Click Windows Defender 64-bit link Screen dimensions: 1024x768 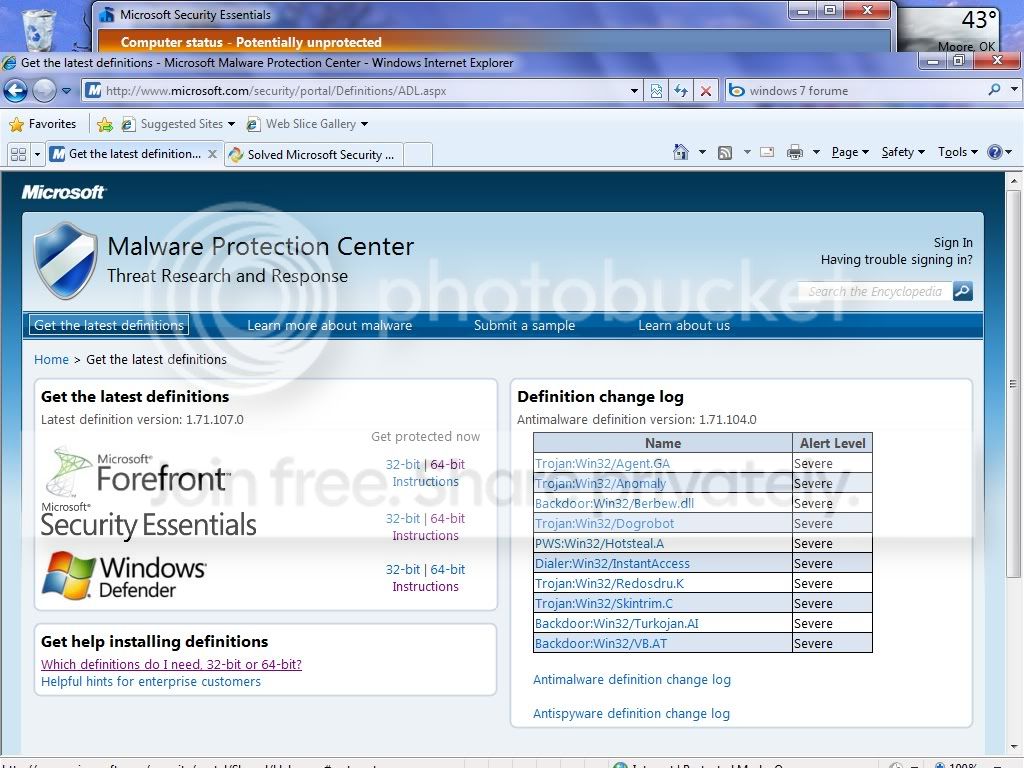click(447, 569)
